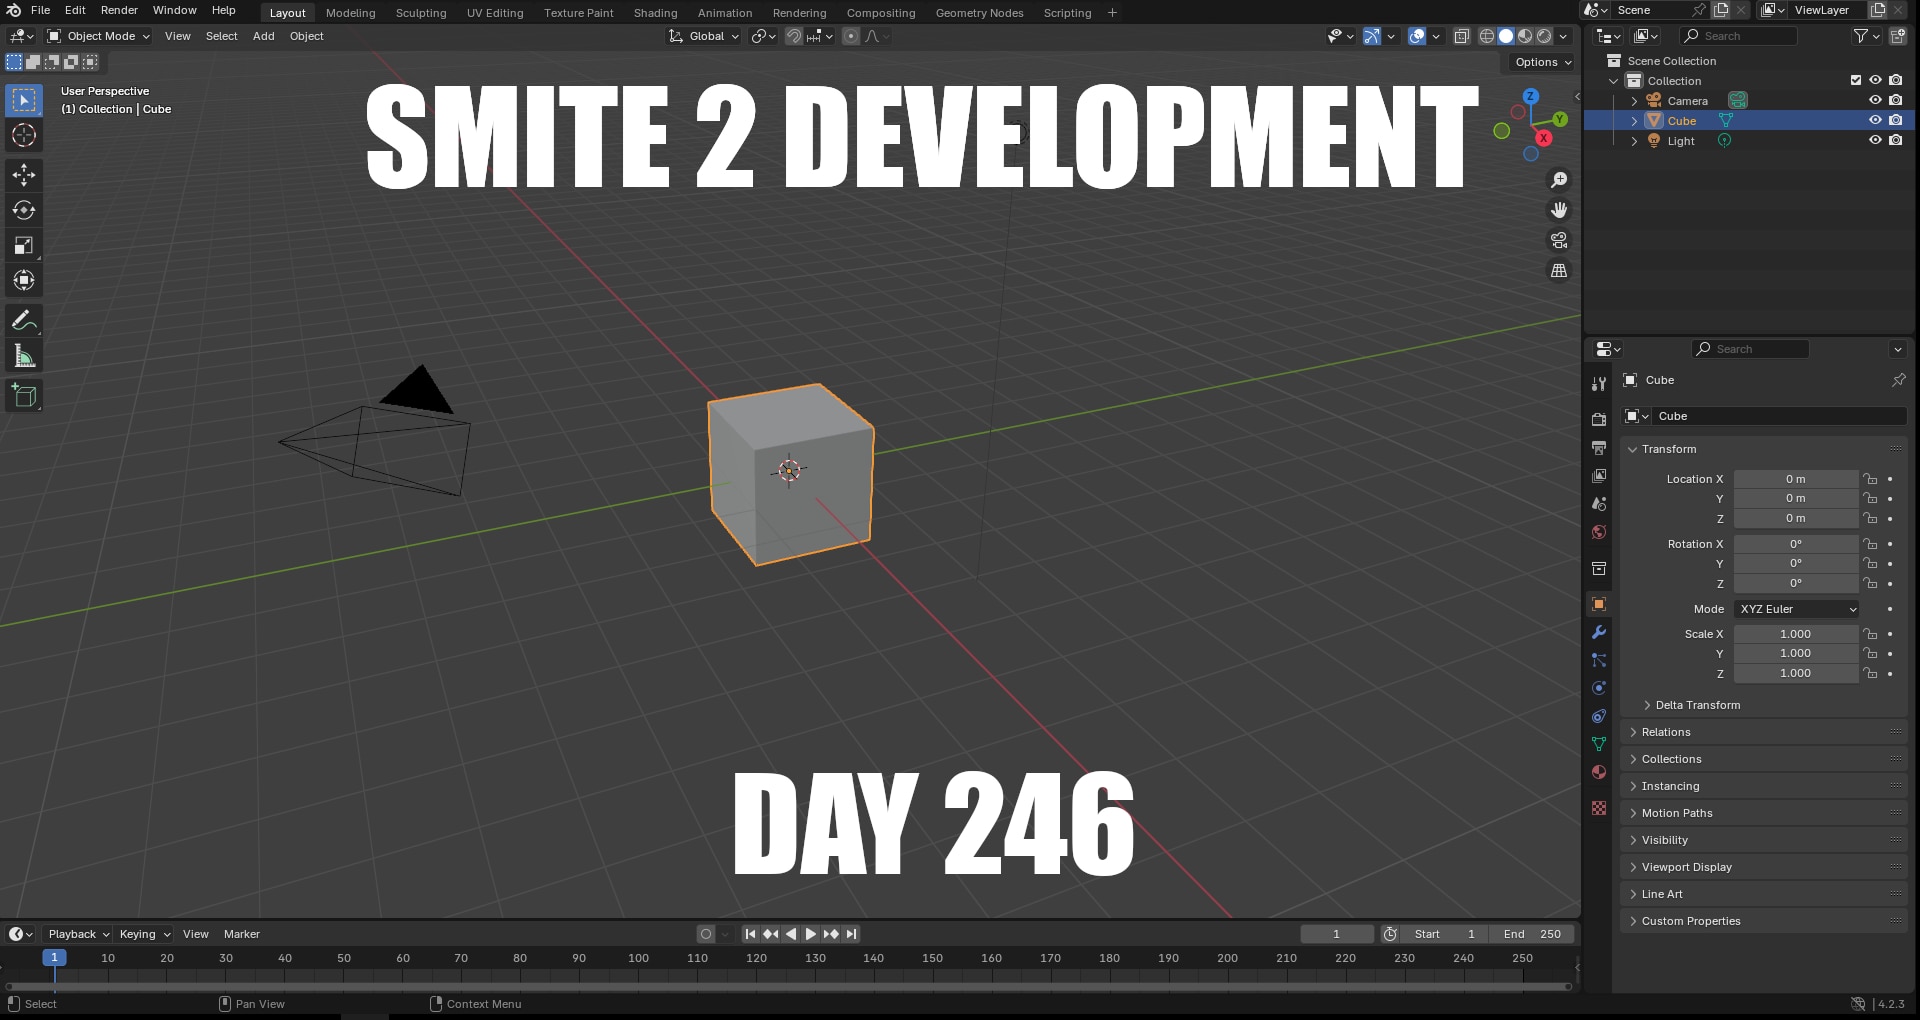Click the Scale X value field
The width and height of the screenshot is (1920, 1020).
1796,634
